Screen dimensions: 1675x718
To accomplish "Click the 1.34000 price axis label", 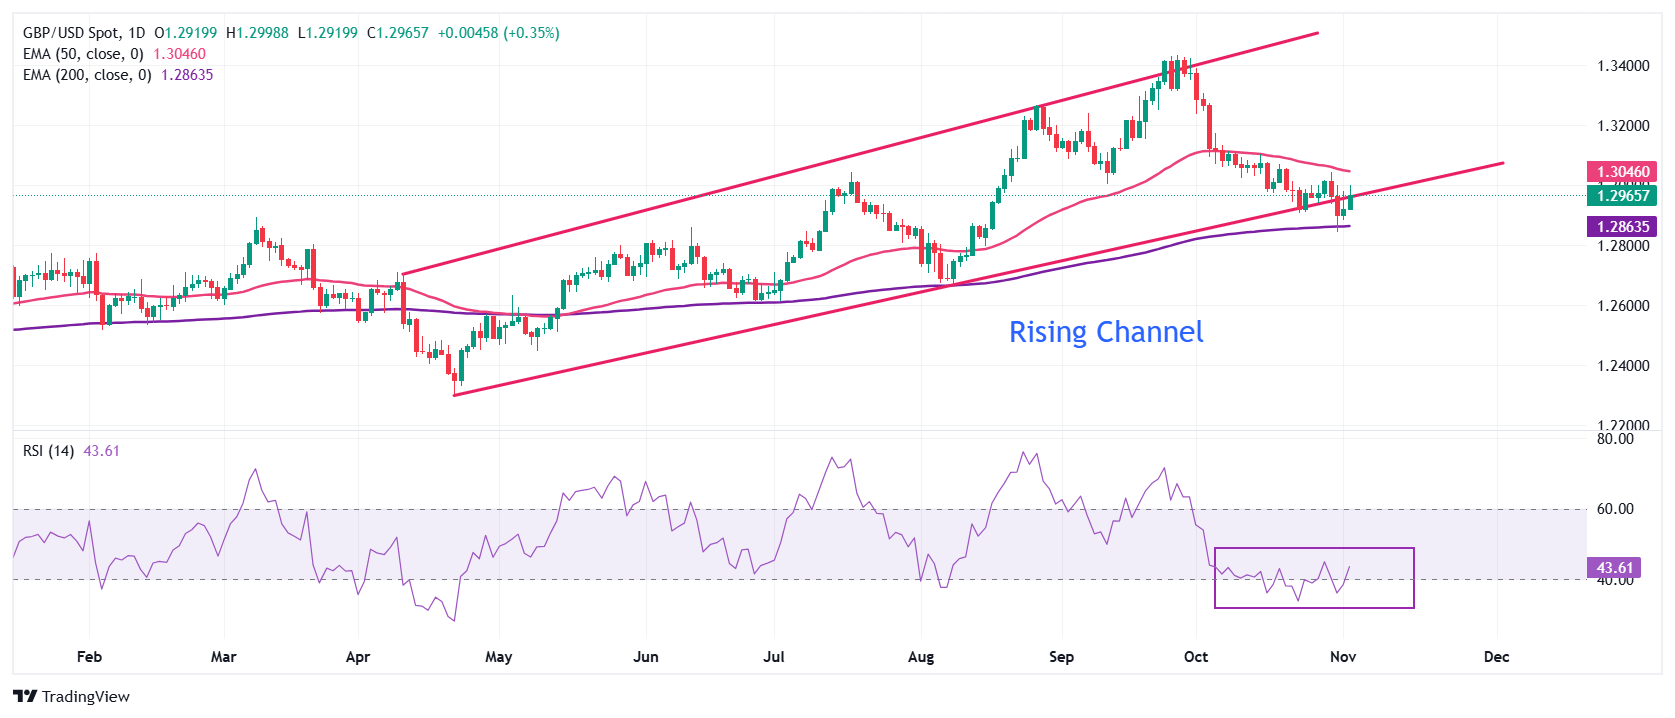I will [x=1622, y=66].
